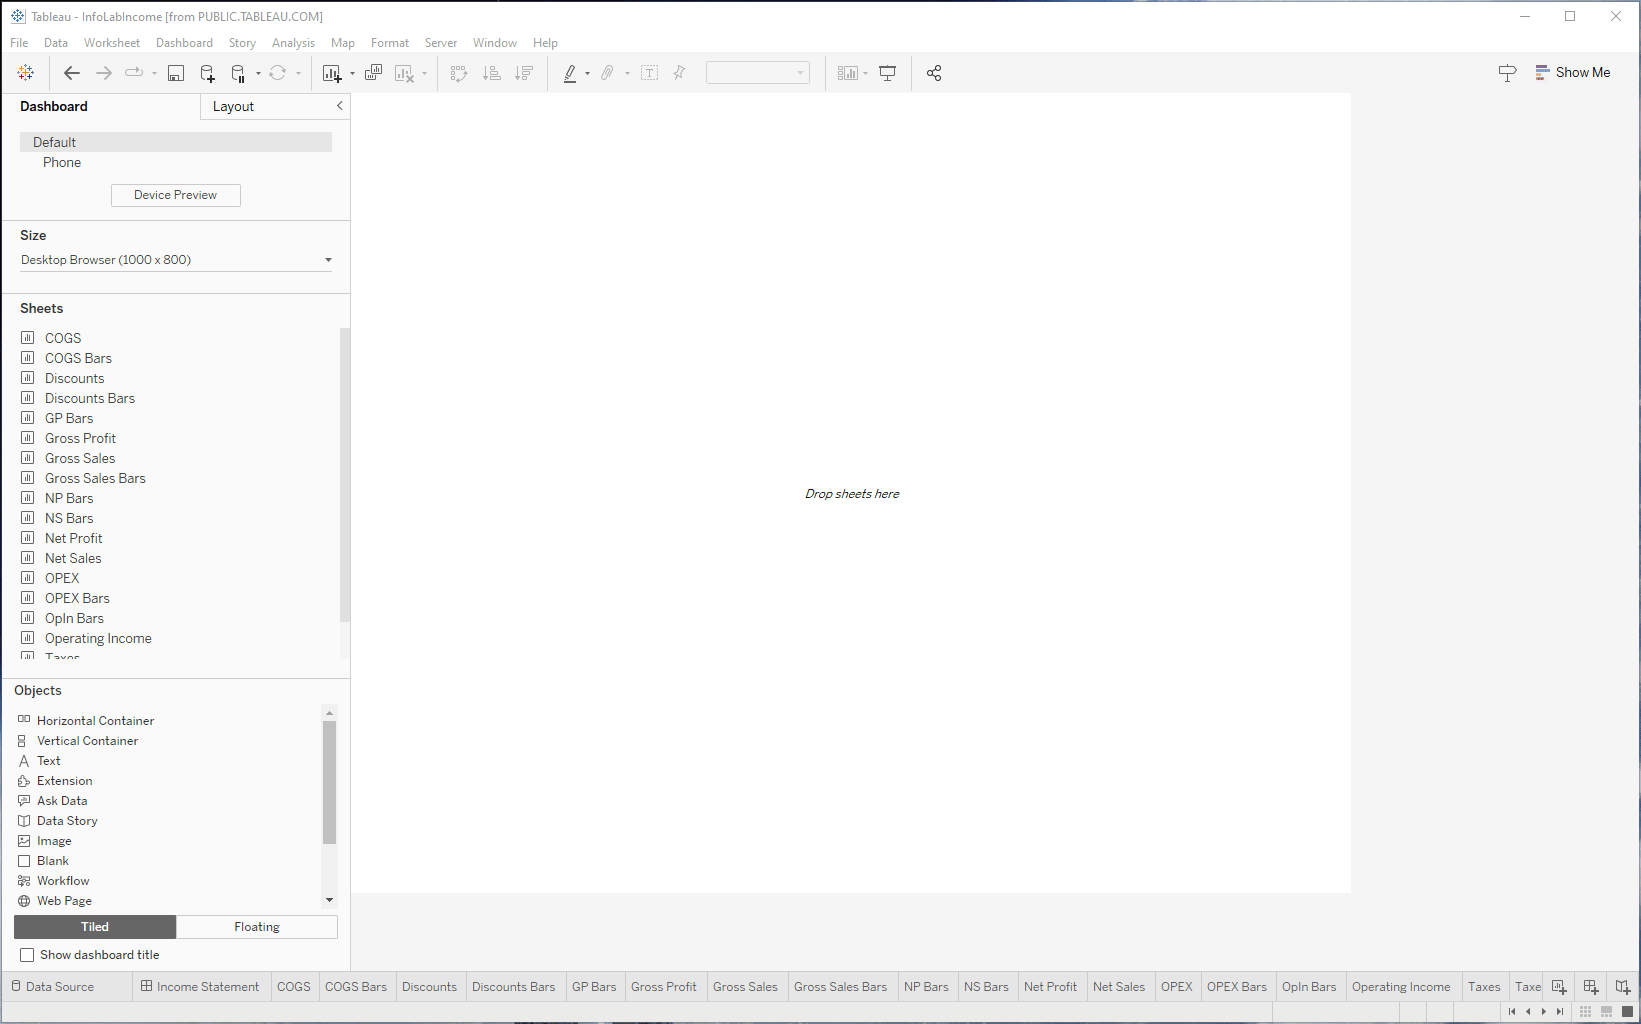This screenshot has height=1024, width=1641.
Task: Select the Phone device layout
Action: coord(62,162)
